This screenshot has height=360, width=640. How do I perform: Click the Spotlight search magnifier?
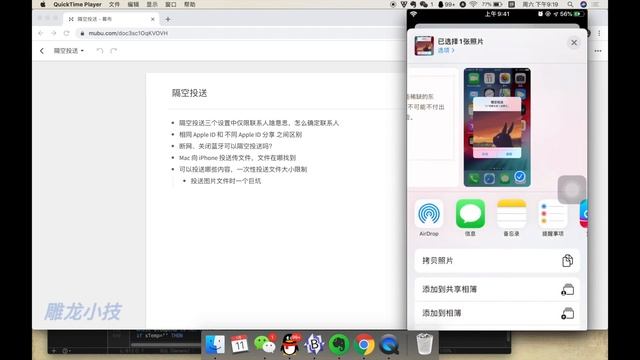(x=570, y=4)
